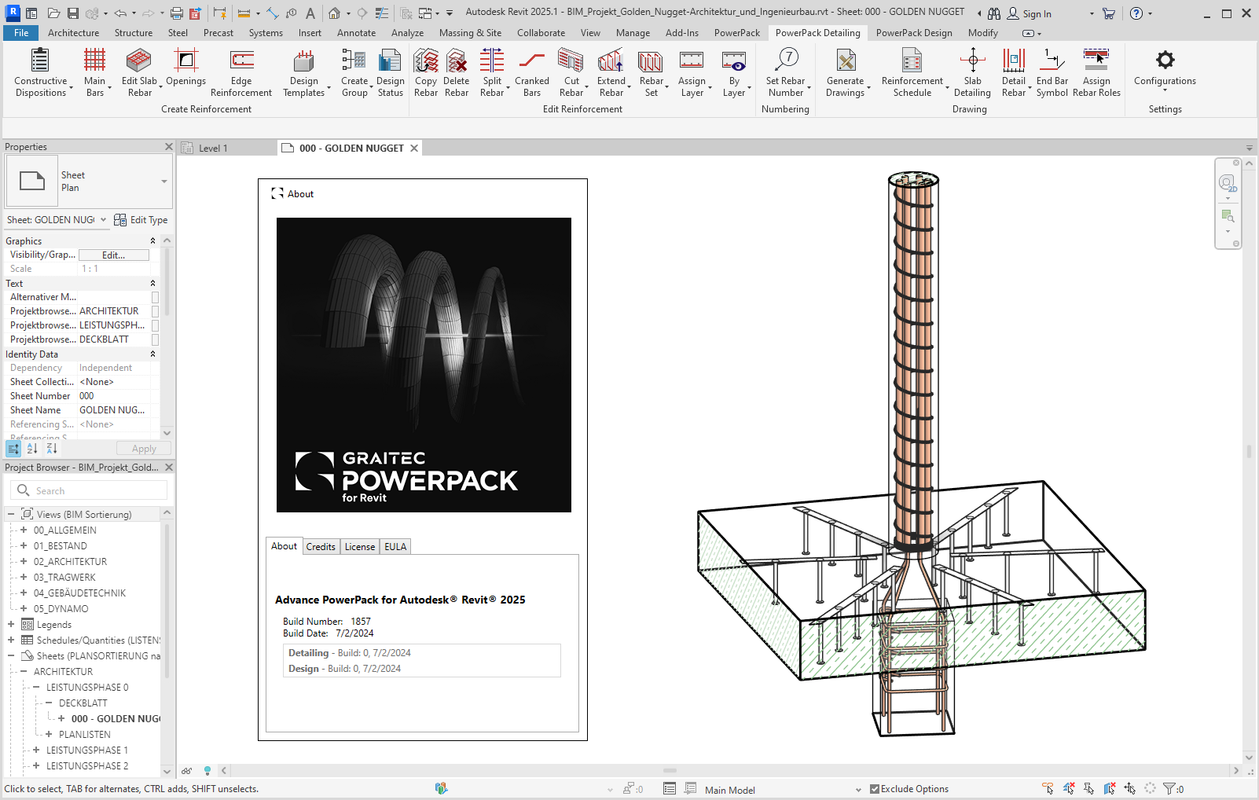Toggle select pinned elements in status bar
1259x800 pixels.
pos(1090,789)
